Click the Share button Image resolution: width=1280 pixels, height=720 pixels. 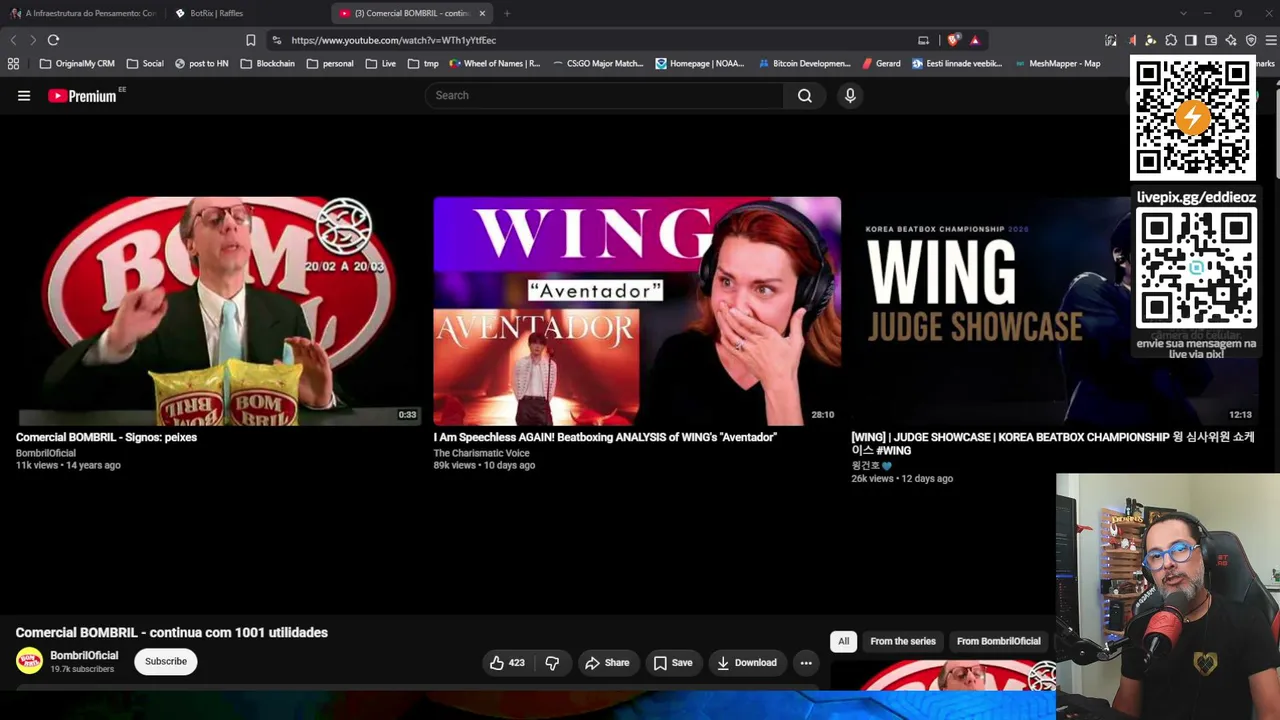607,663
